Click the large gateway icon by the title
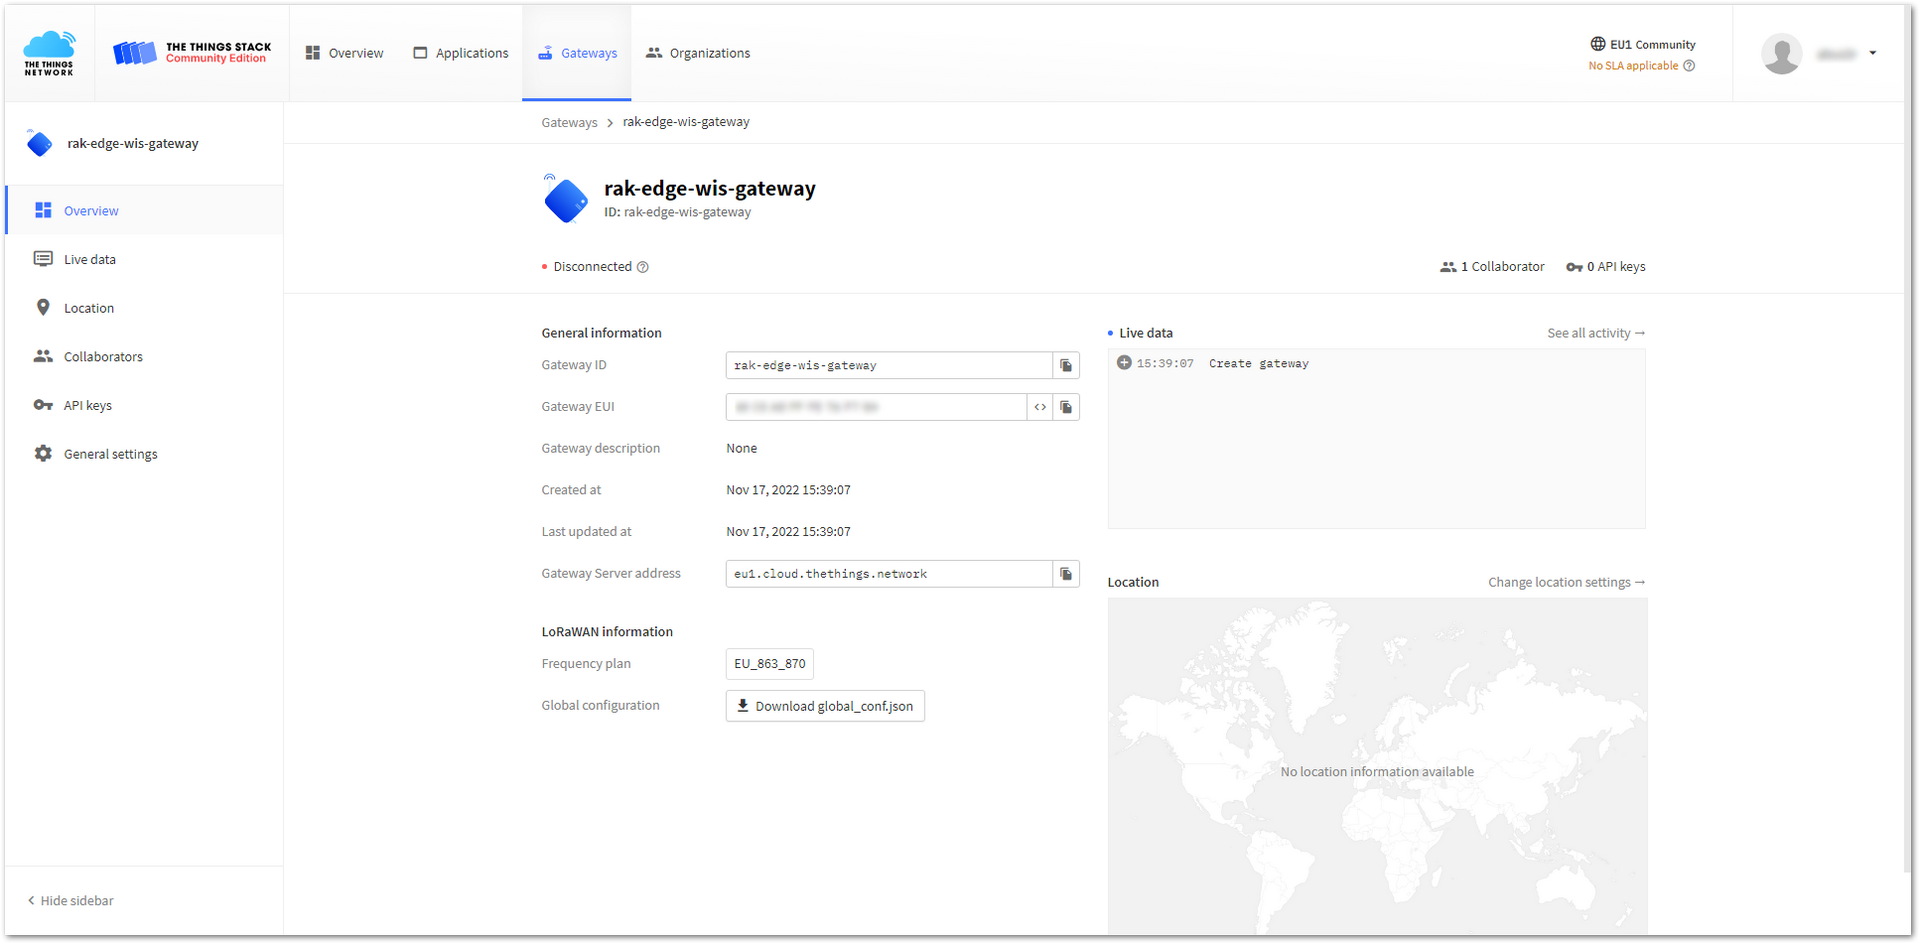The width and height of the screenshot is (1920, 944). point(566,199)
